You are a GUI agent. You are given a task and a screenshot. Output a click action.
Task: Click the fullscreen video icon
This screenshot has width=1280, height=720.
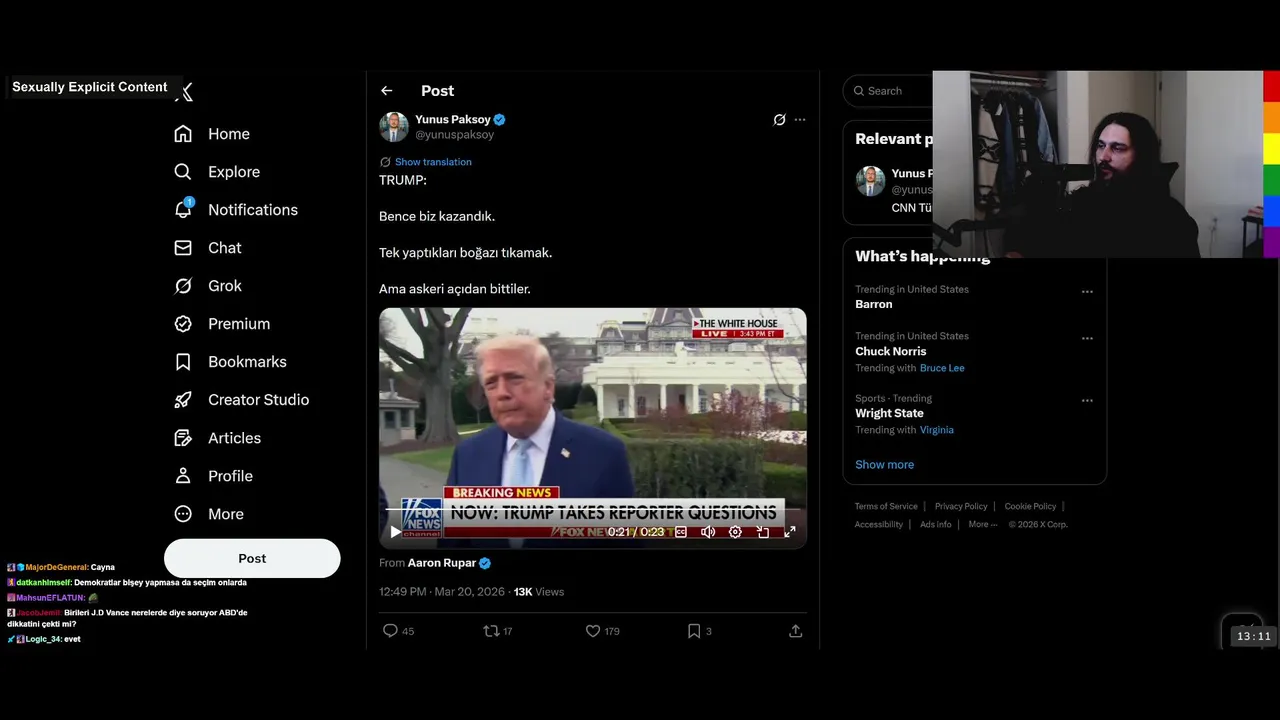(x=789, y=532)
